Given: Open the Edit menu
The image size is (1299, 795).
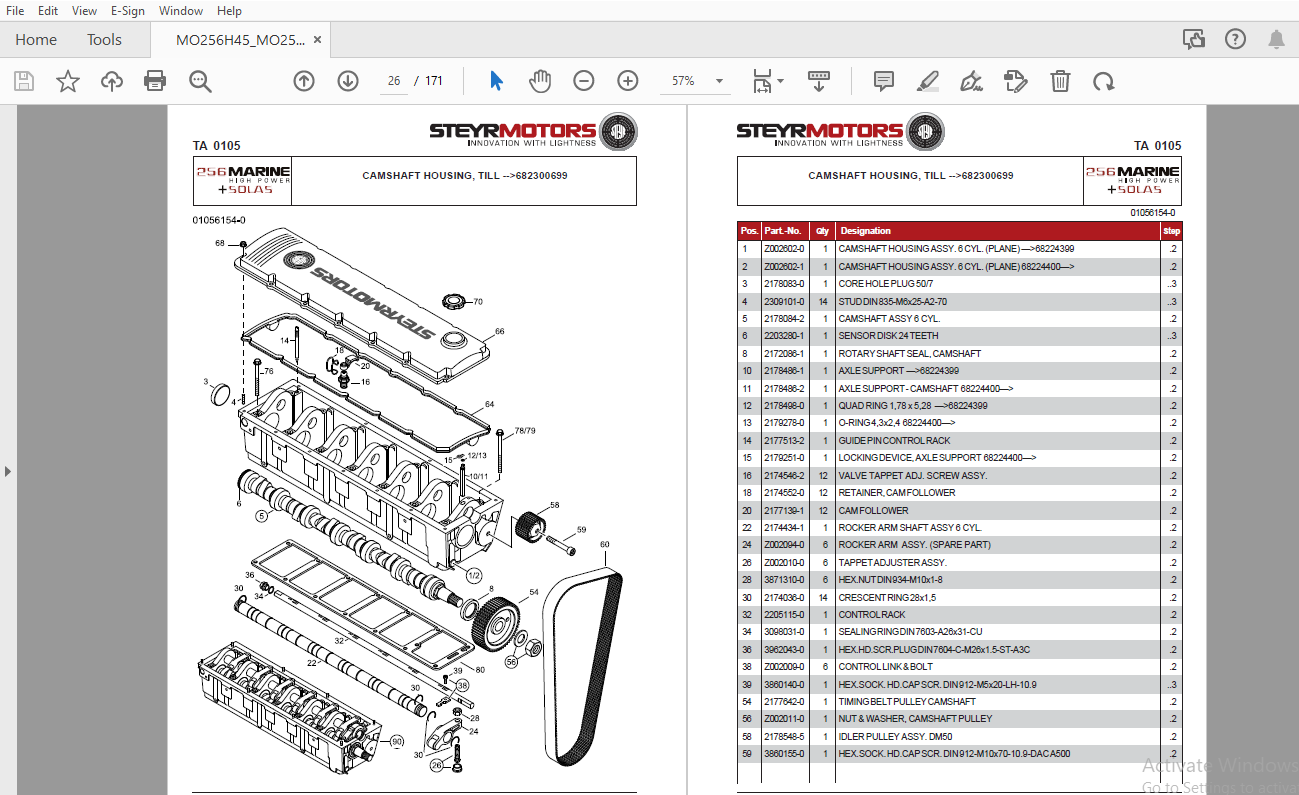Looking at the screenshot, I should click(x=47, y=11).
